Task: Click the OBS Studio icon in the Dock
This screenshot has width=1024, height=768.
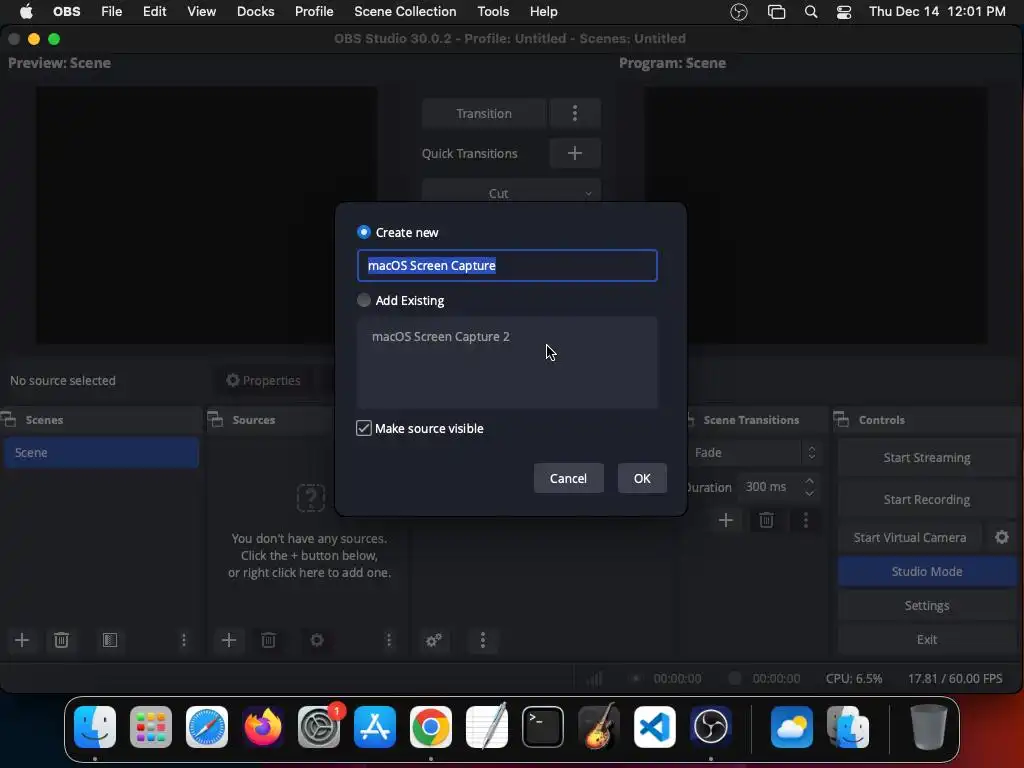Action: point(711,726)
